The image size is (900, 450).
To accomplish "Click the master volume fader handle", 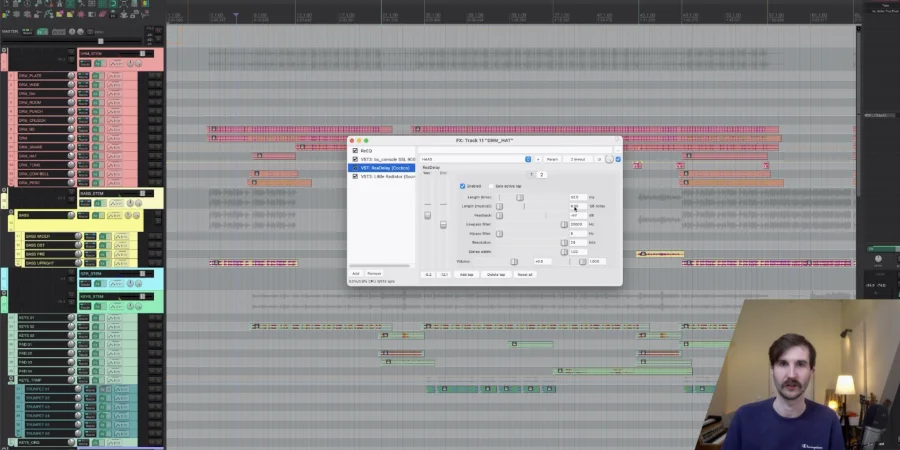I will pyautogui.click(x=100, y=41).
